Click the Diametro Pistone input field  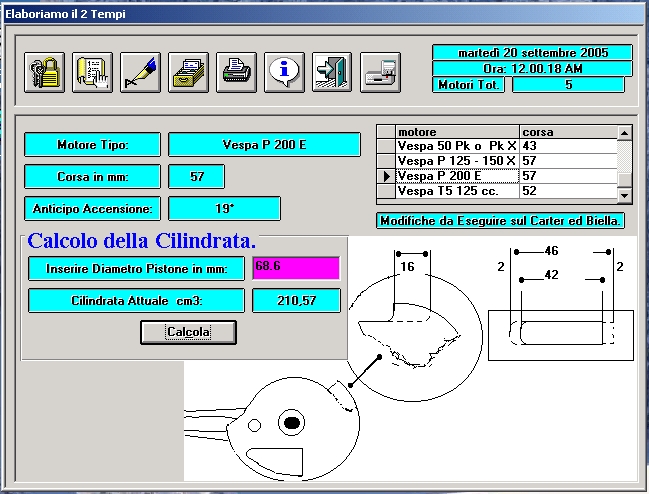(x=296, y=268)
